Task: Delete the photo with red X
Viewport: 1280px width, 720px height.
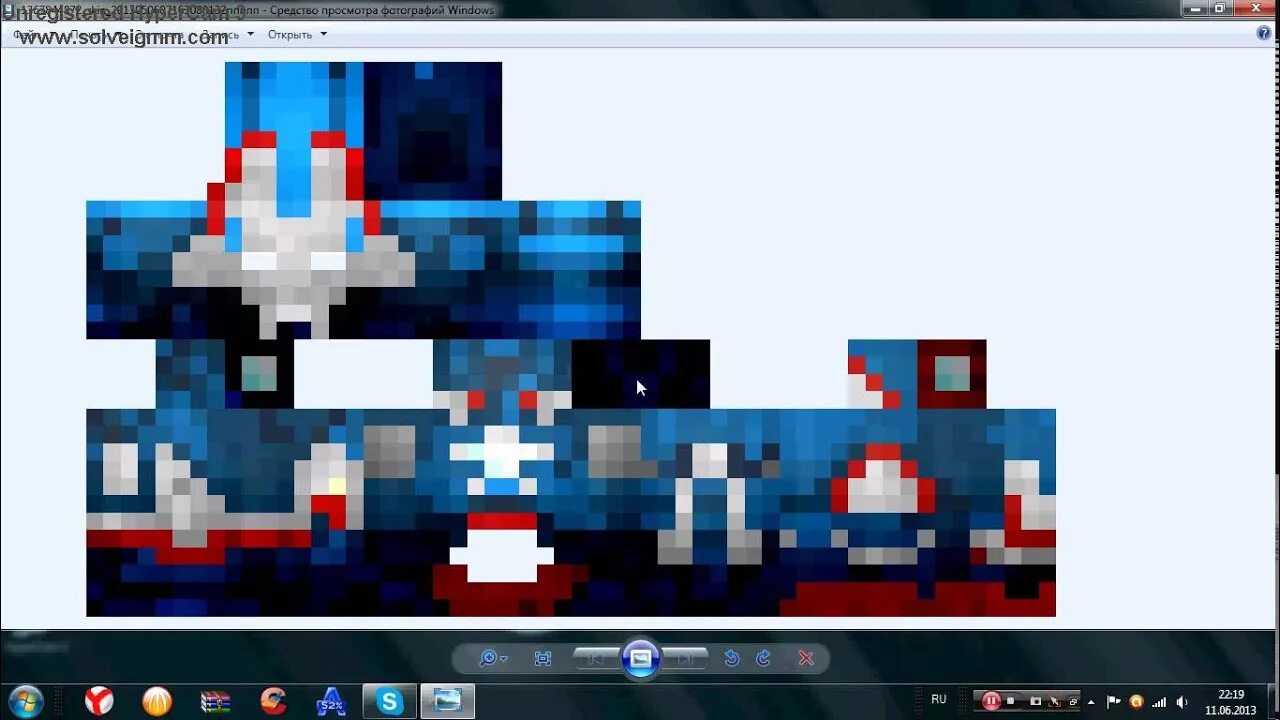Action: (x=806, y=658)
